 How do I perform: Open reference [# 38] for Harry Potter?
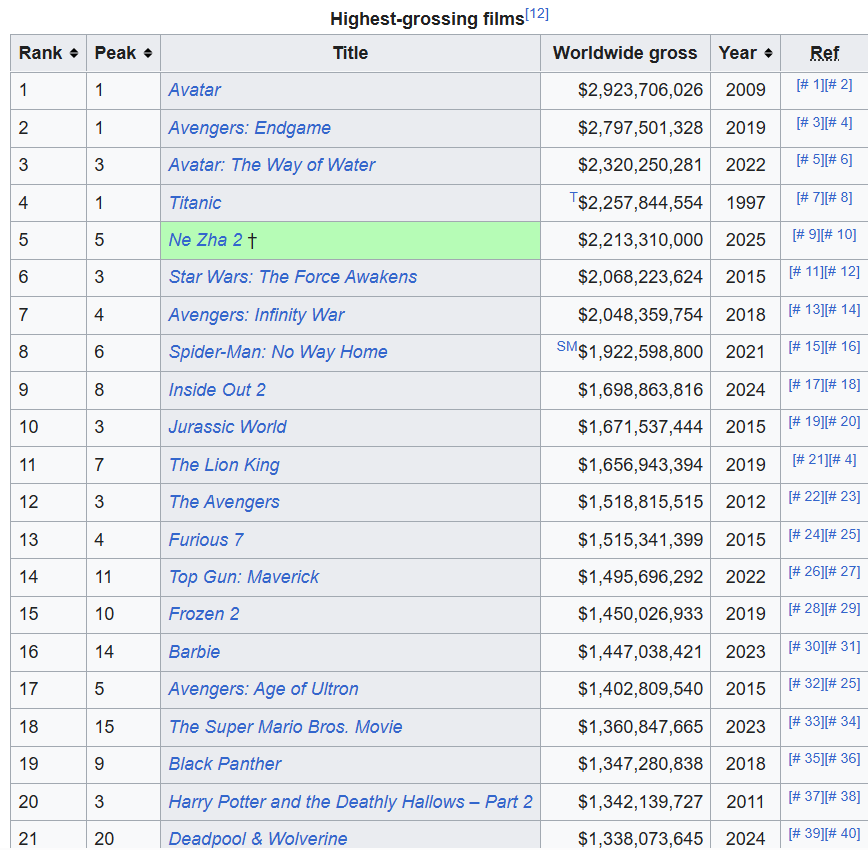coord(842,796)
